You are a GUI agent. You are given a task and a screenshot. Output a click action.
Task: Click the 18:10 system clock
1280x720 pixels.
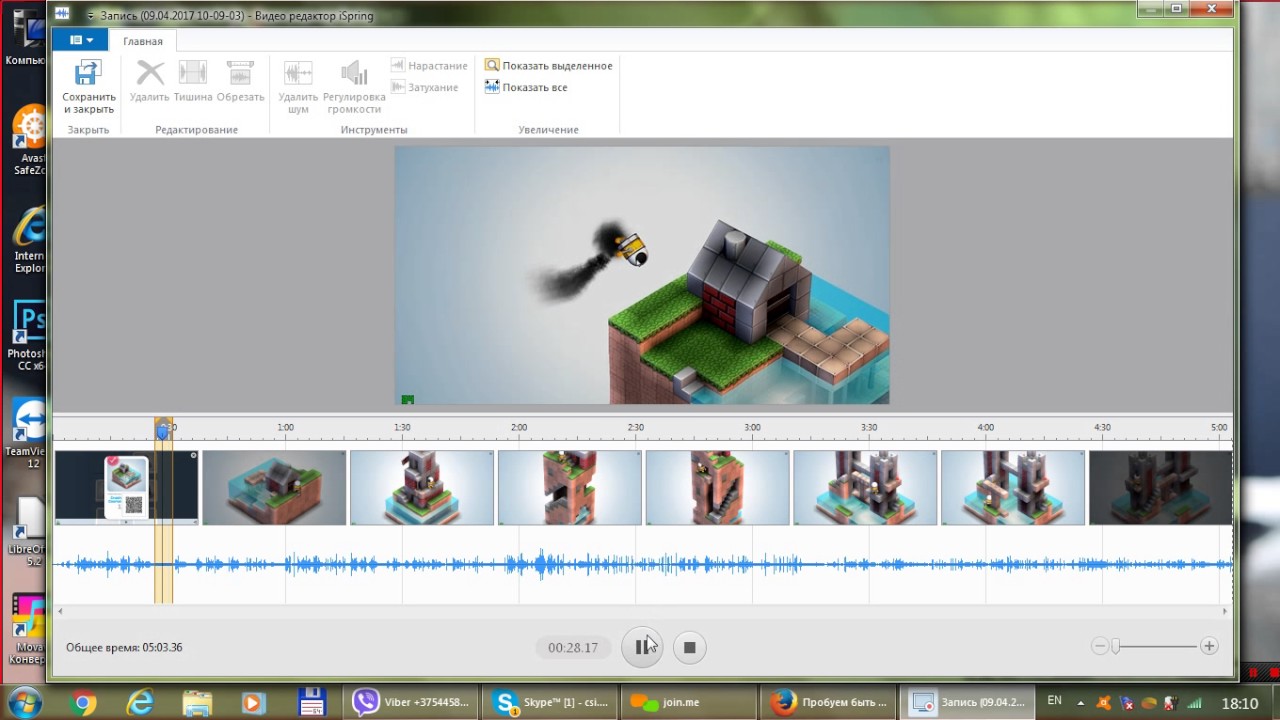[1240, 703]
